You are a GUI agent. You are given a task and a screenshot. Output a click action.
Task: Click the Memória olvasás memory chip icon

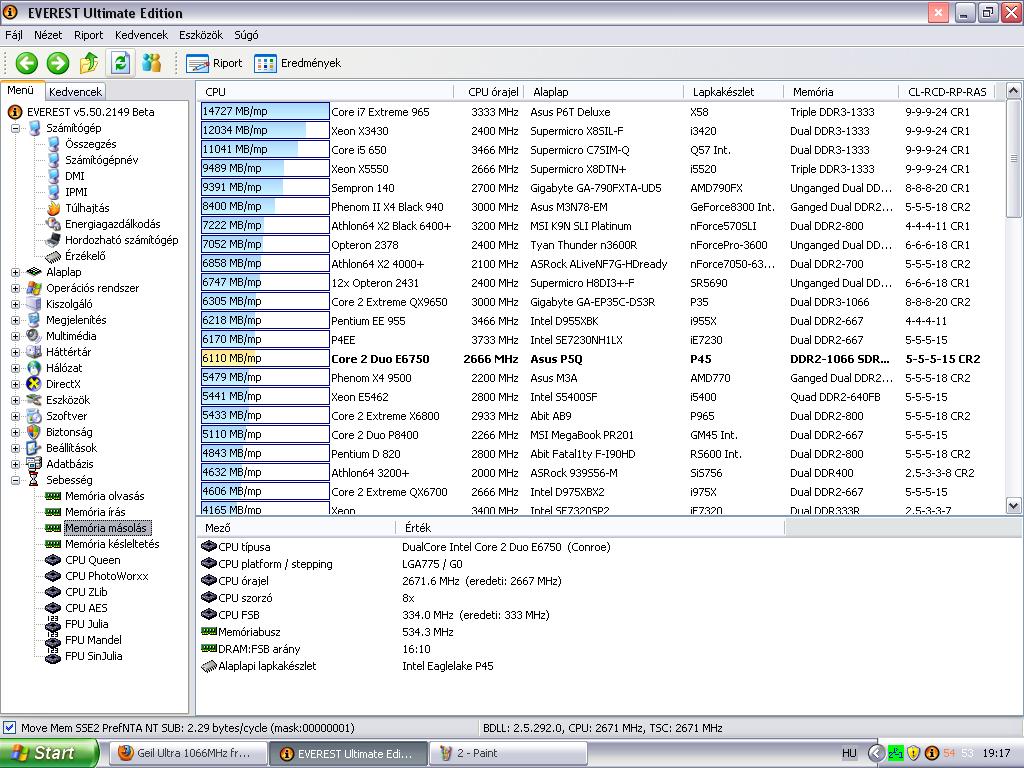[53, 496]
